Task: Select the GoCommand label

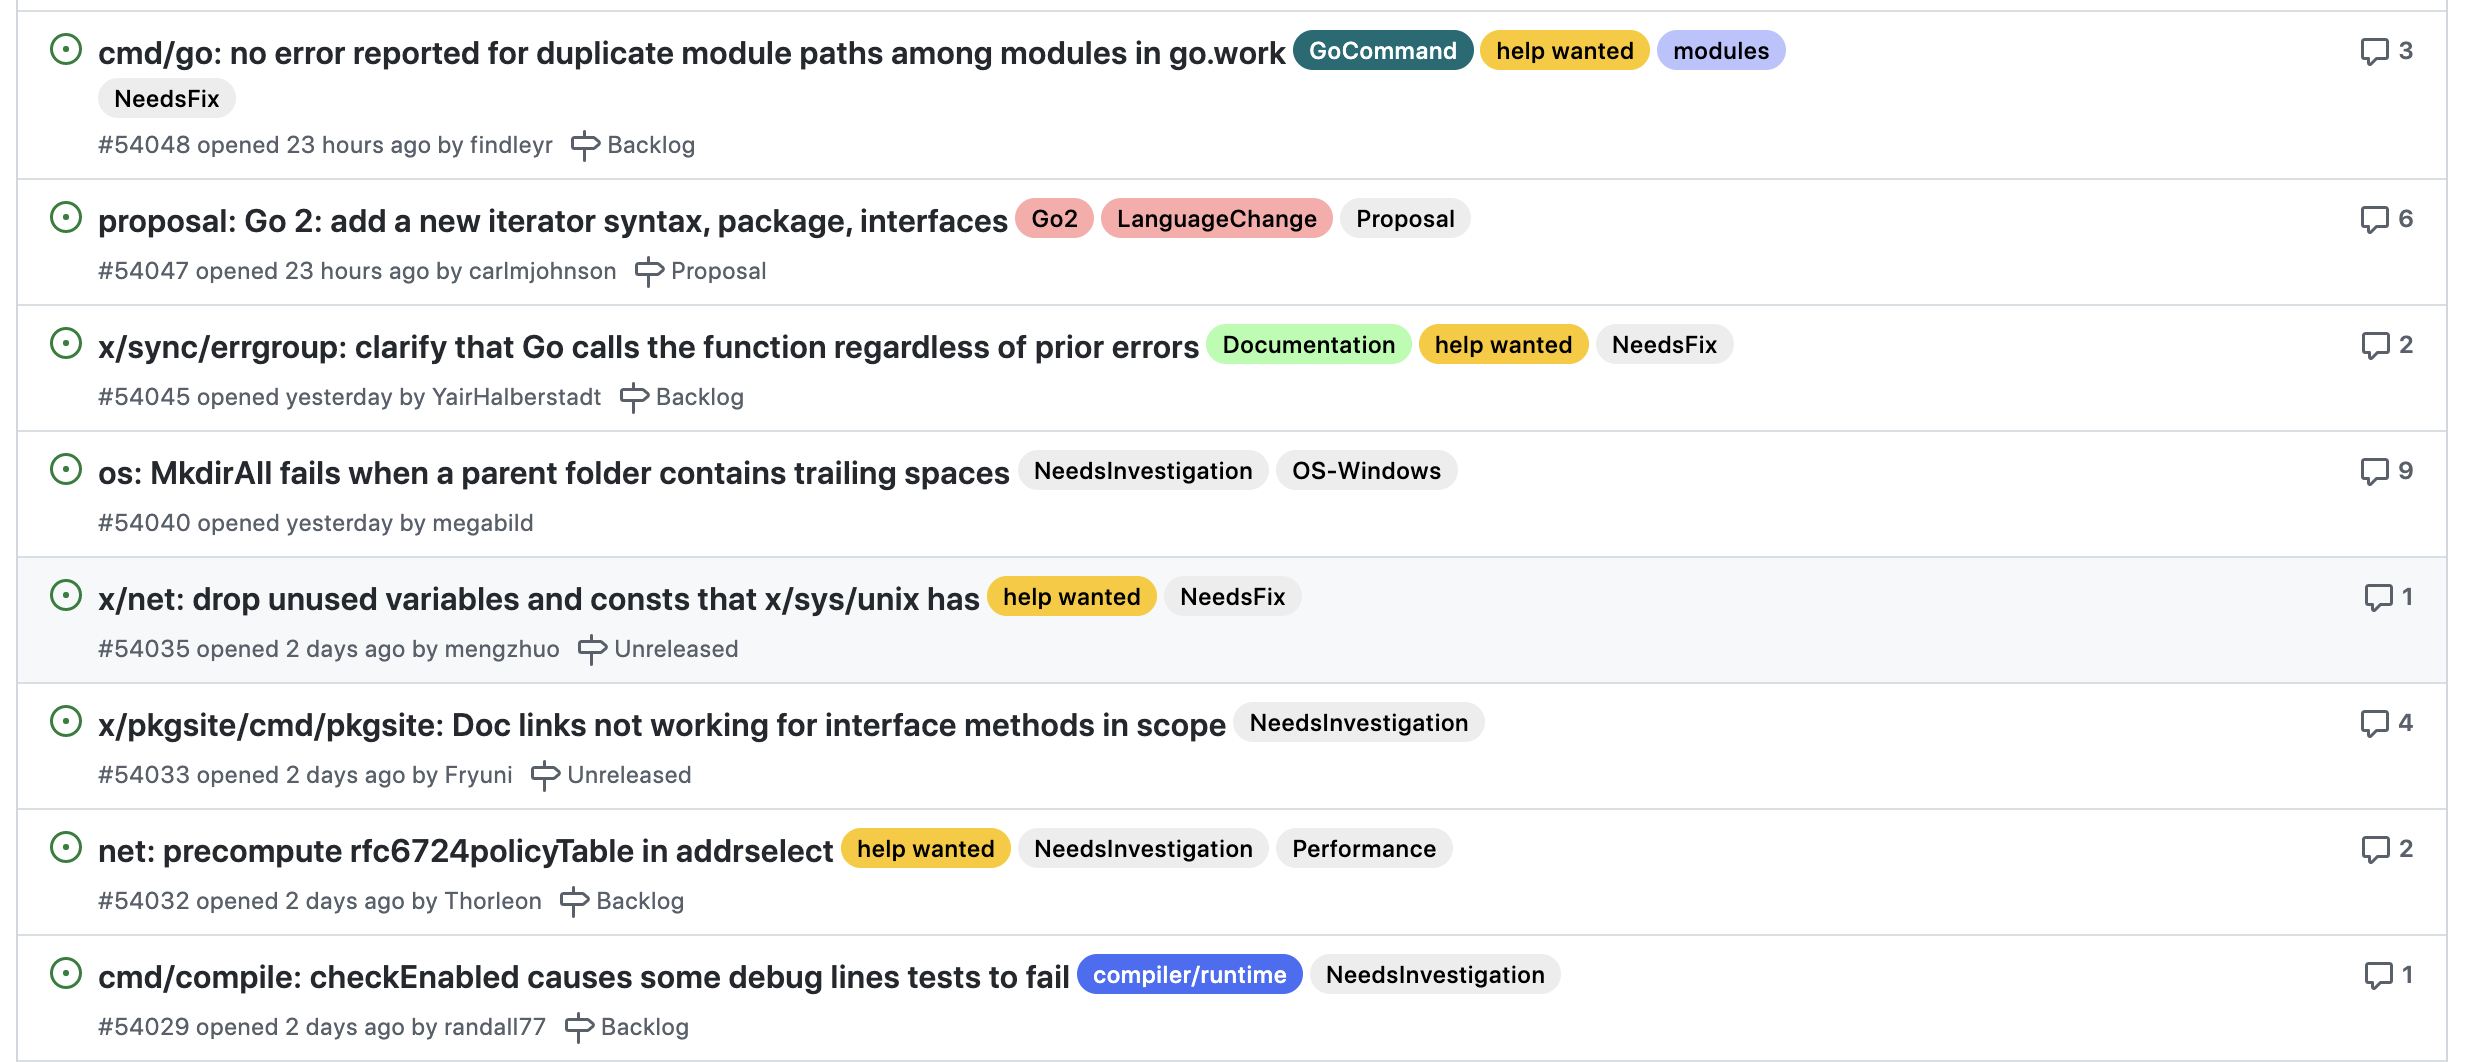Action: tap(1383, 51)
